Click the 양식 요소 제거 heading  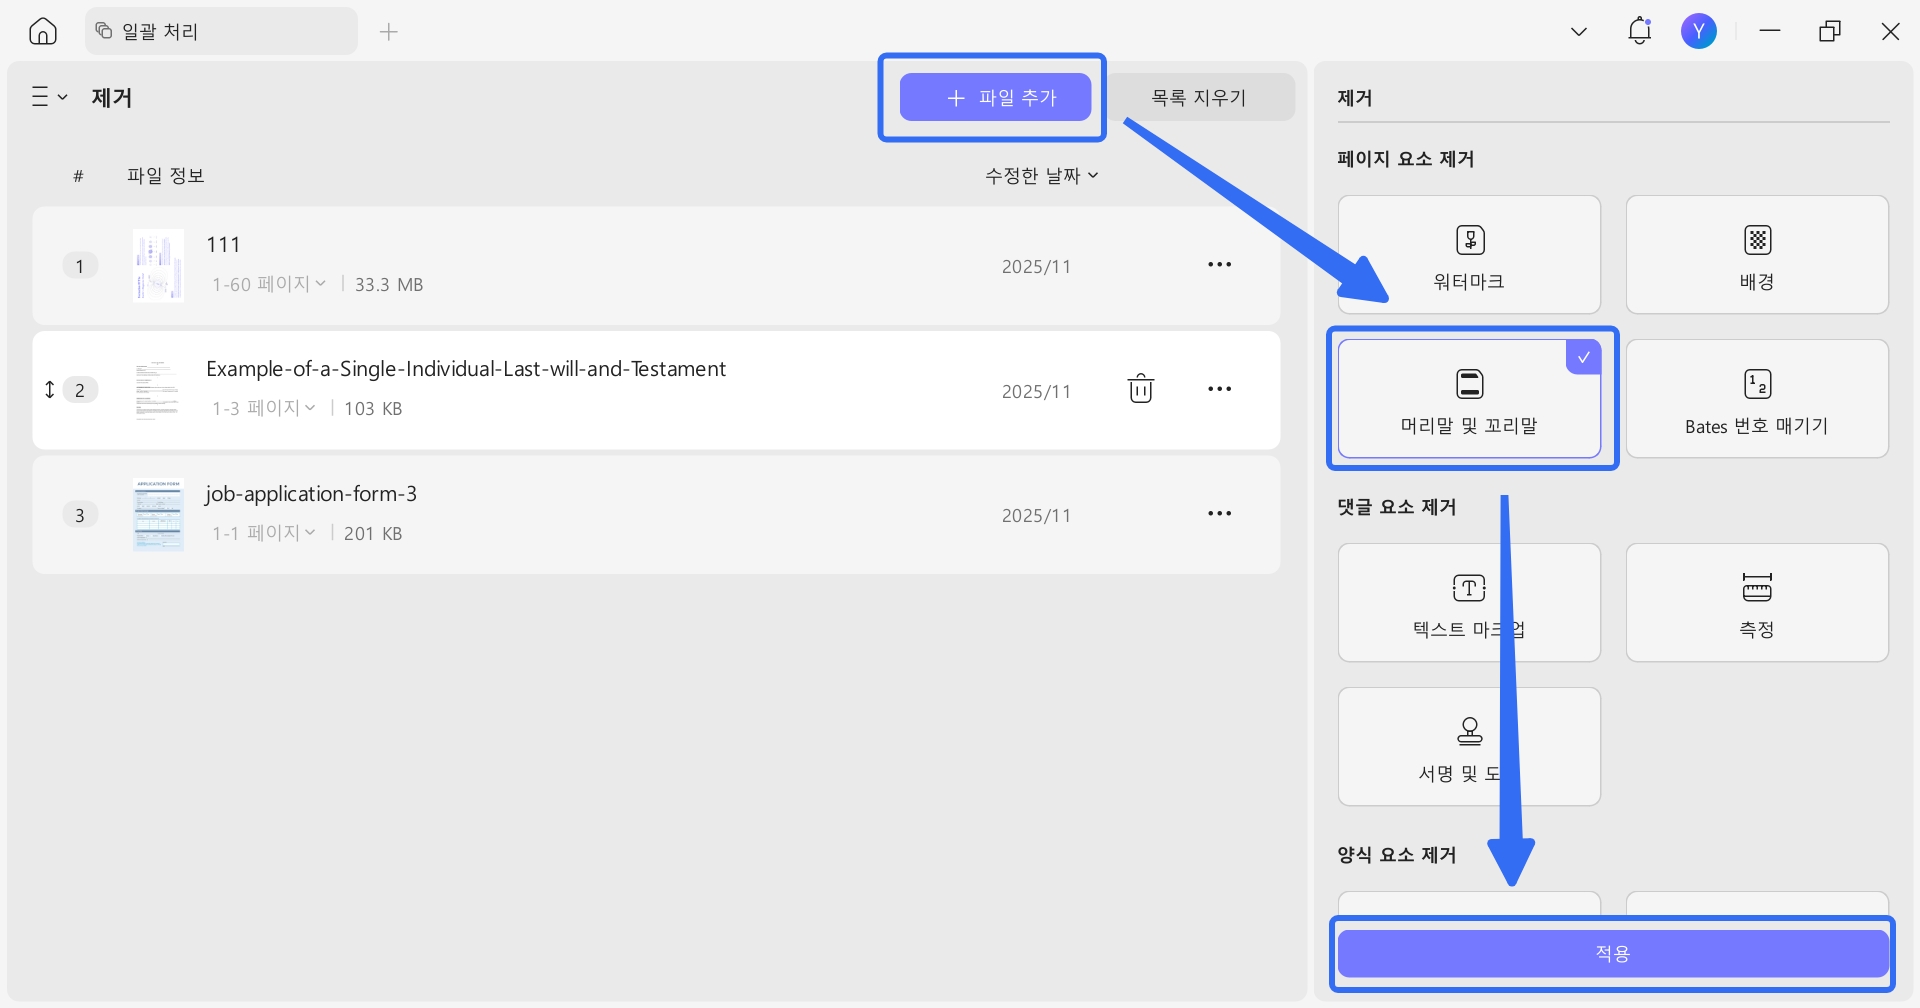[1397, 855]
